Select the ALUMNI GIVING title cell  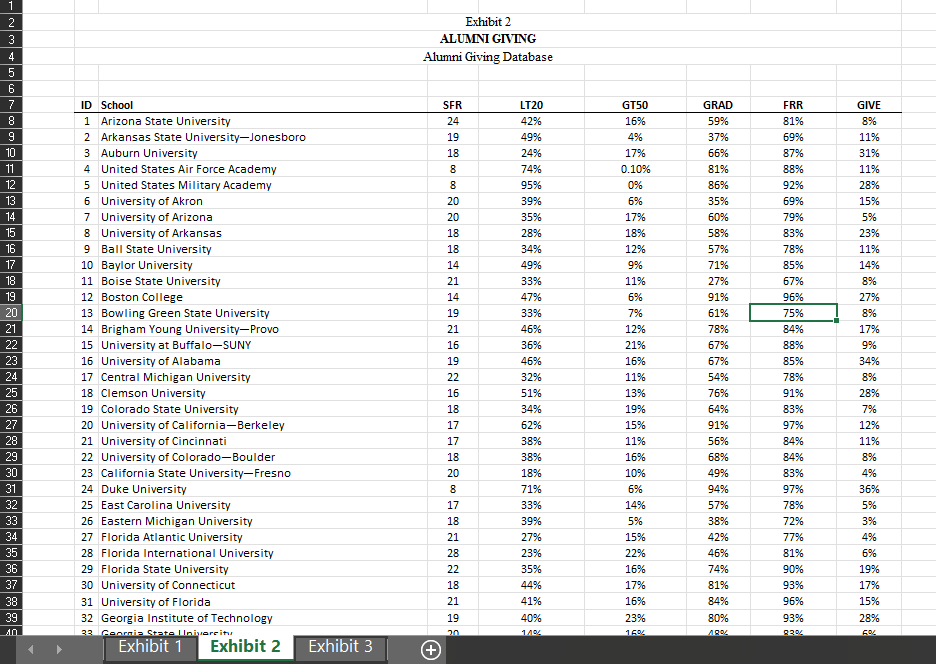click(488, 39)
